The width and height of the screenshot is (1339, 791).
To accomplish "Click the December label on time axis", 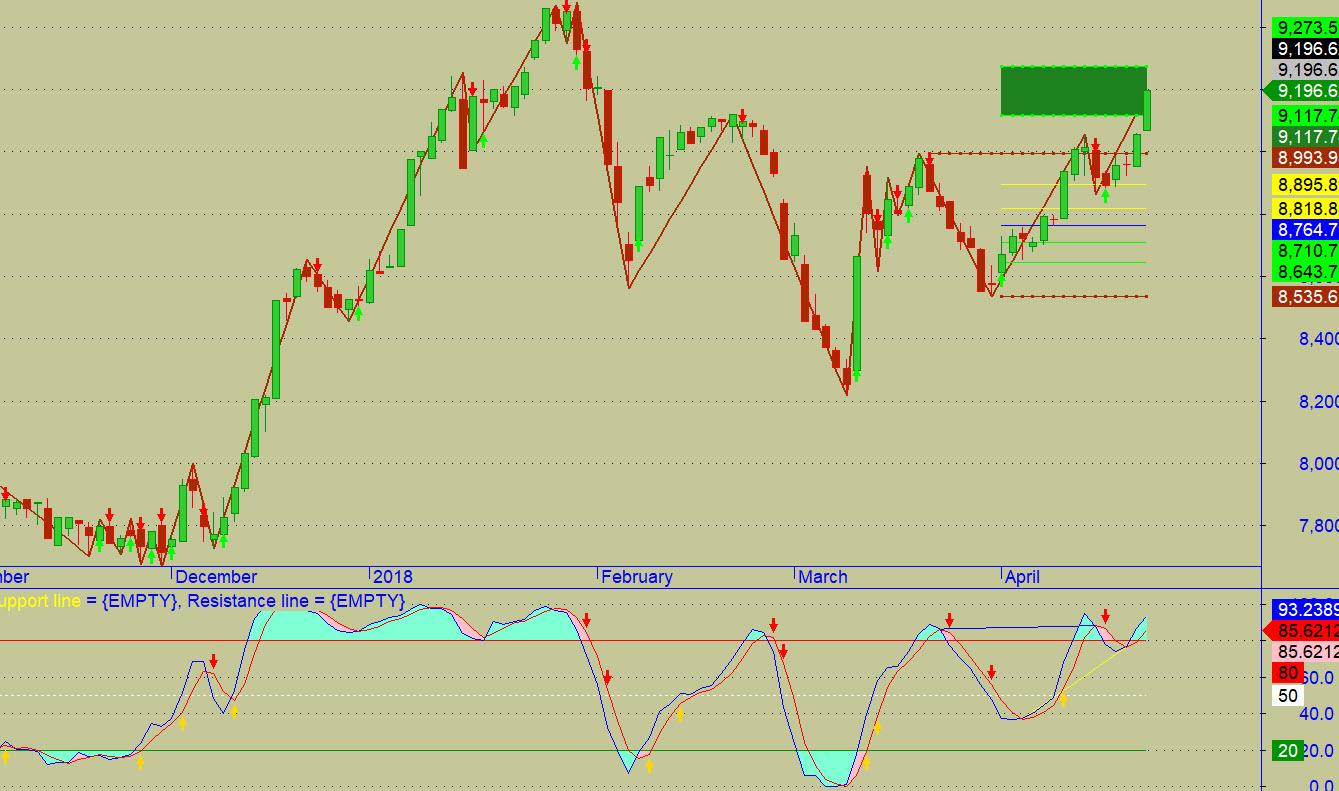I will click(x=216, y=577).
